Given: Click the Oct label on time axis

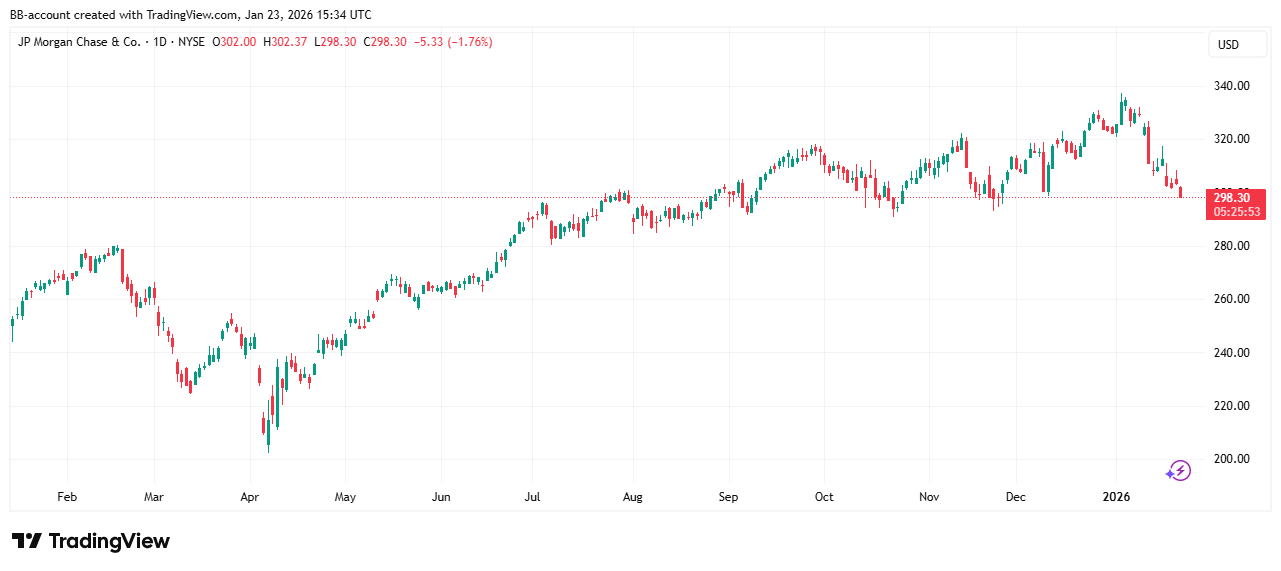Looking at the screenshot, I should coord(824,497).
